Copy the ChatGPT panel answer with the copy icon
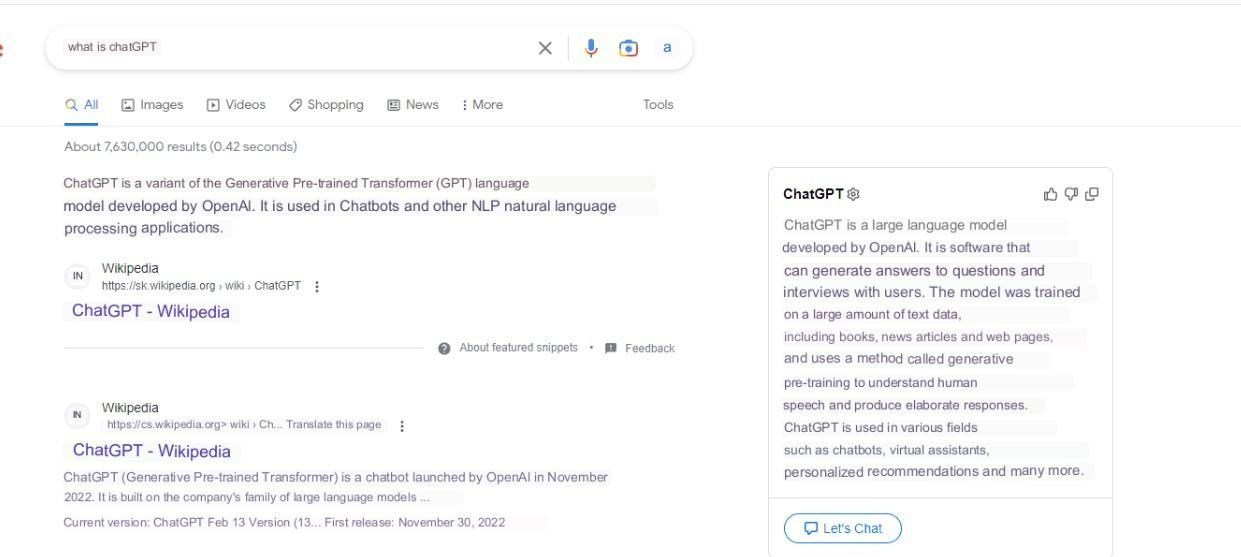 (1092, 194)
